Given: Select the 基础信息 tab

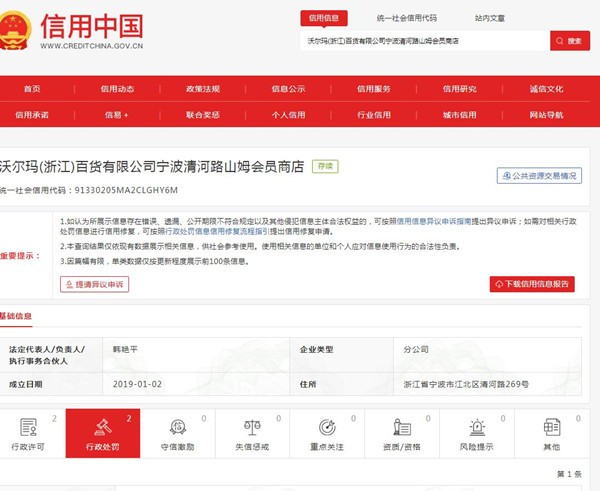Looking at the screenshot, I should click(16, 316).
